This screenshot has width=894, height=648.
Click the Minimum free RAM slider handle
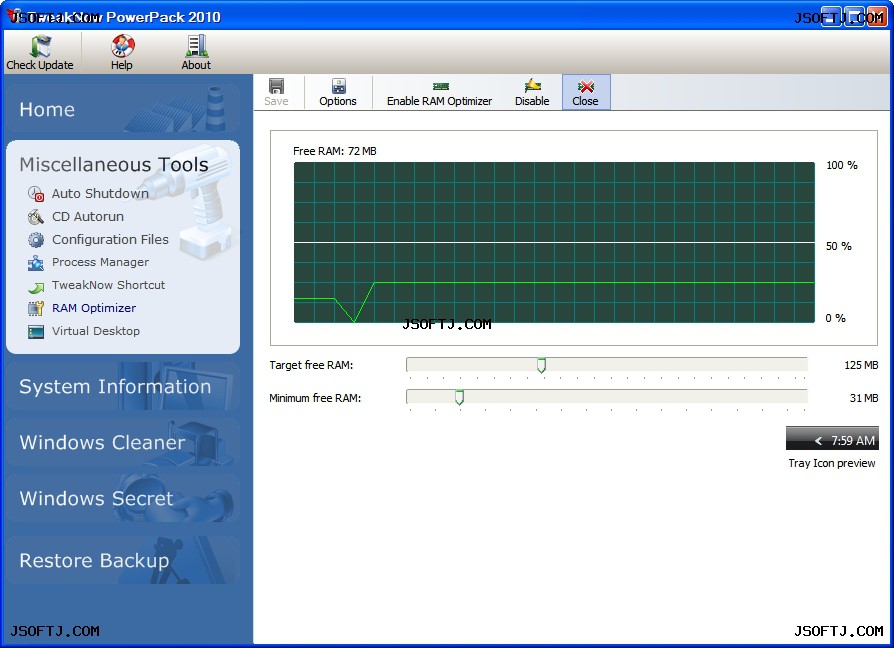coord(460,397)
